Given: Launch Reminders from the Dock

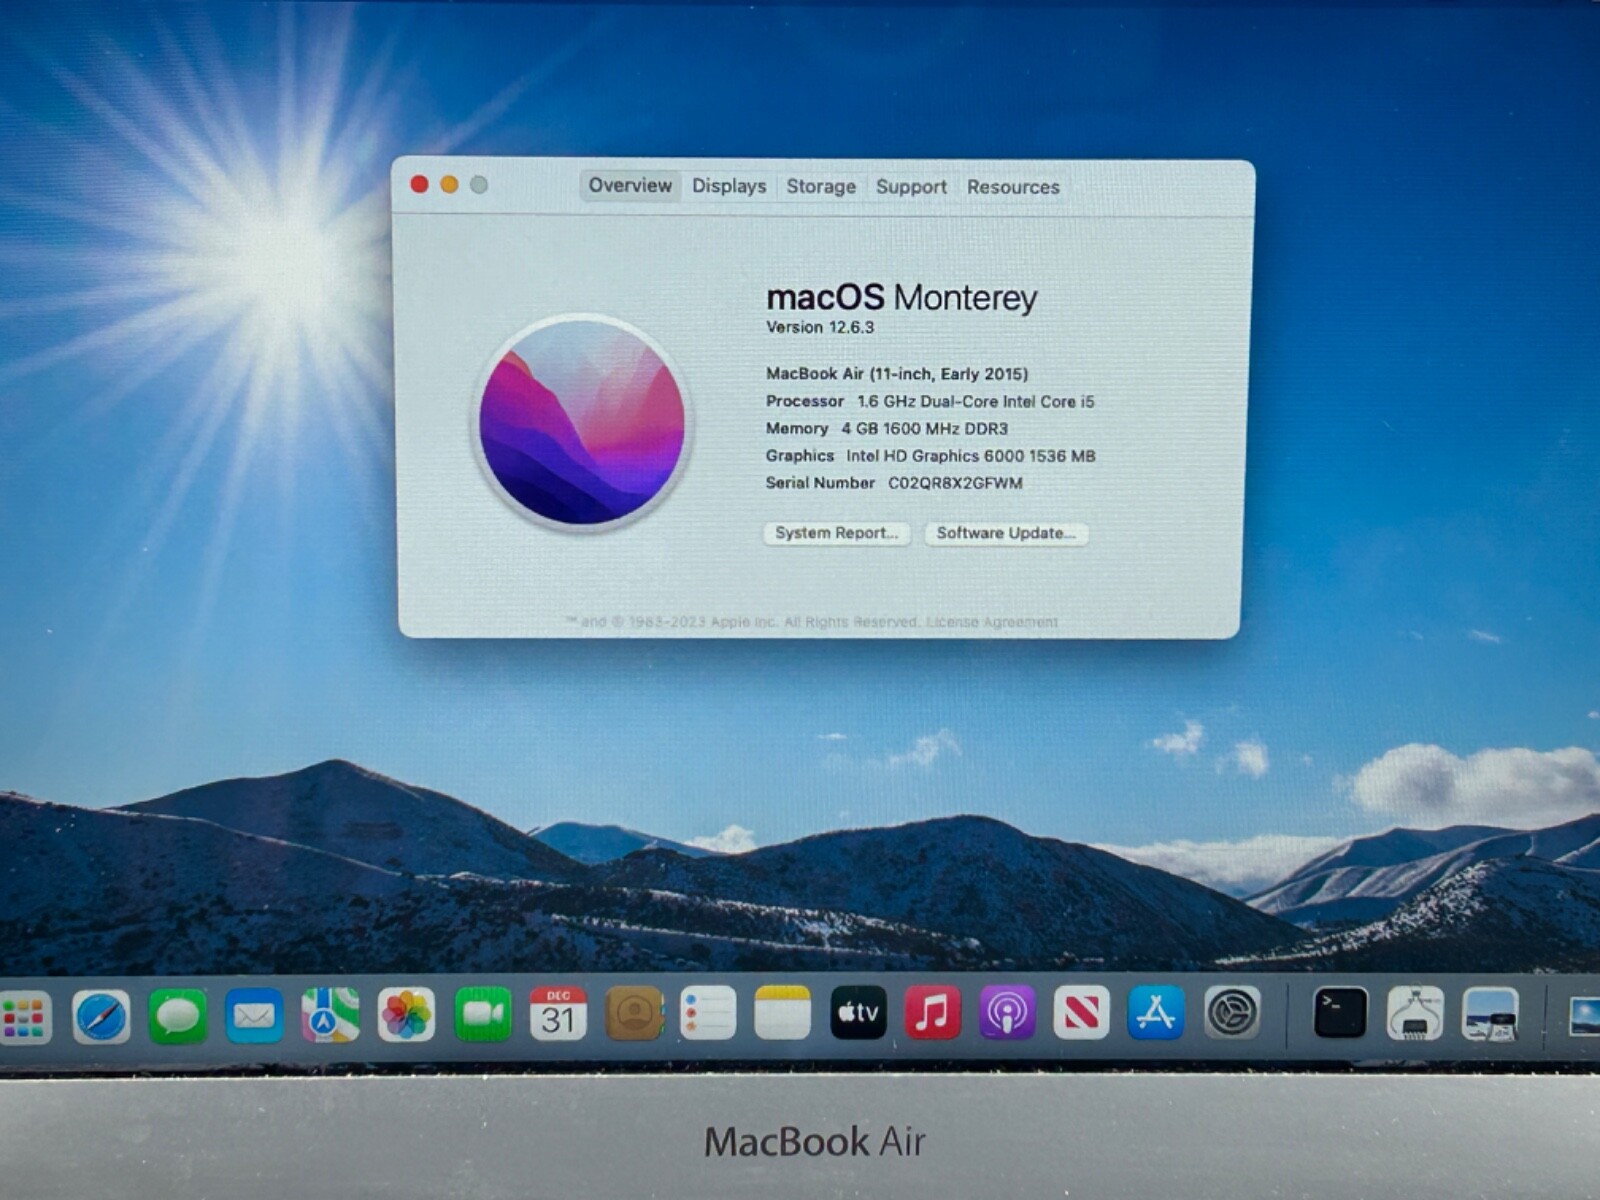Looking at the screenshot, I should pos(708,1013).
